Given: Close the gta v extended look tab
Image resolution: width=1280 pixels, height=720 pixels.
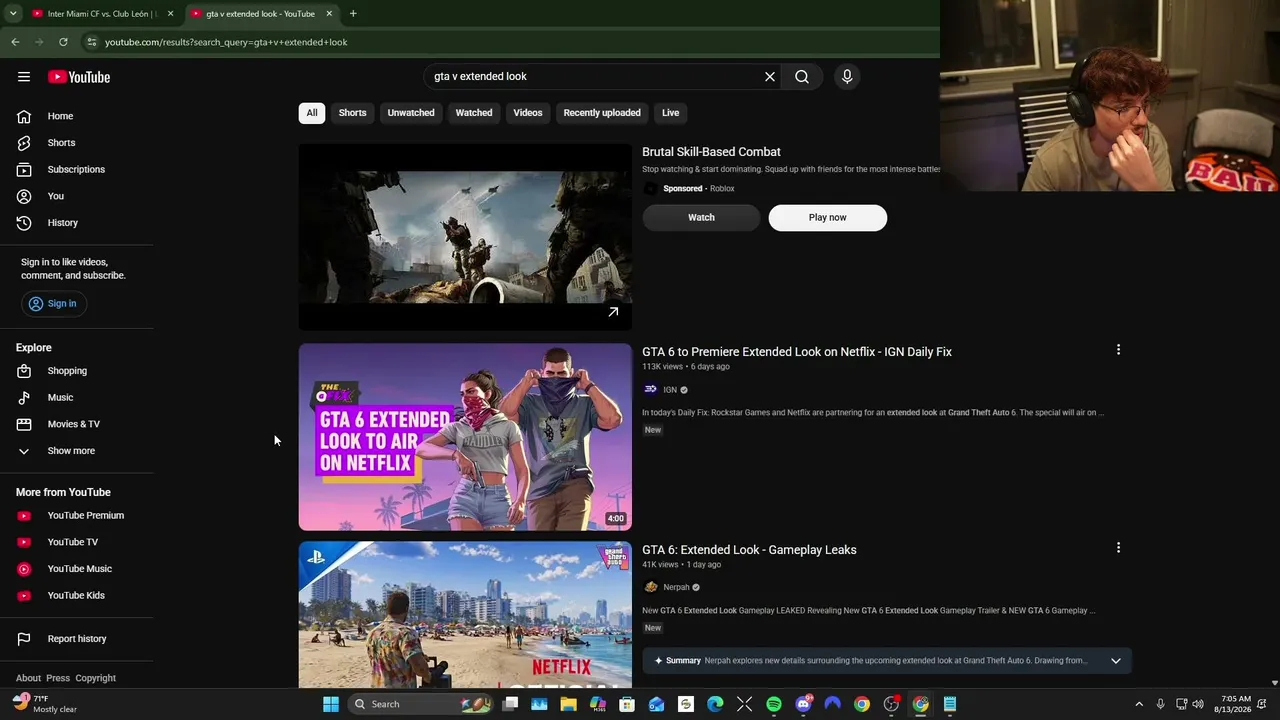Looking at the screenshot, I should tap(329, 14).
